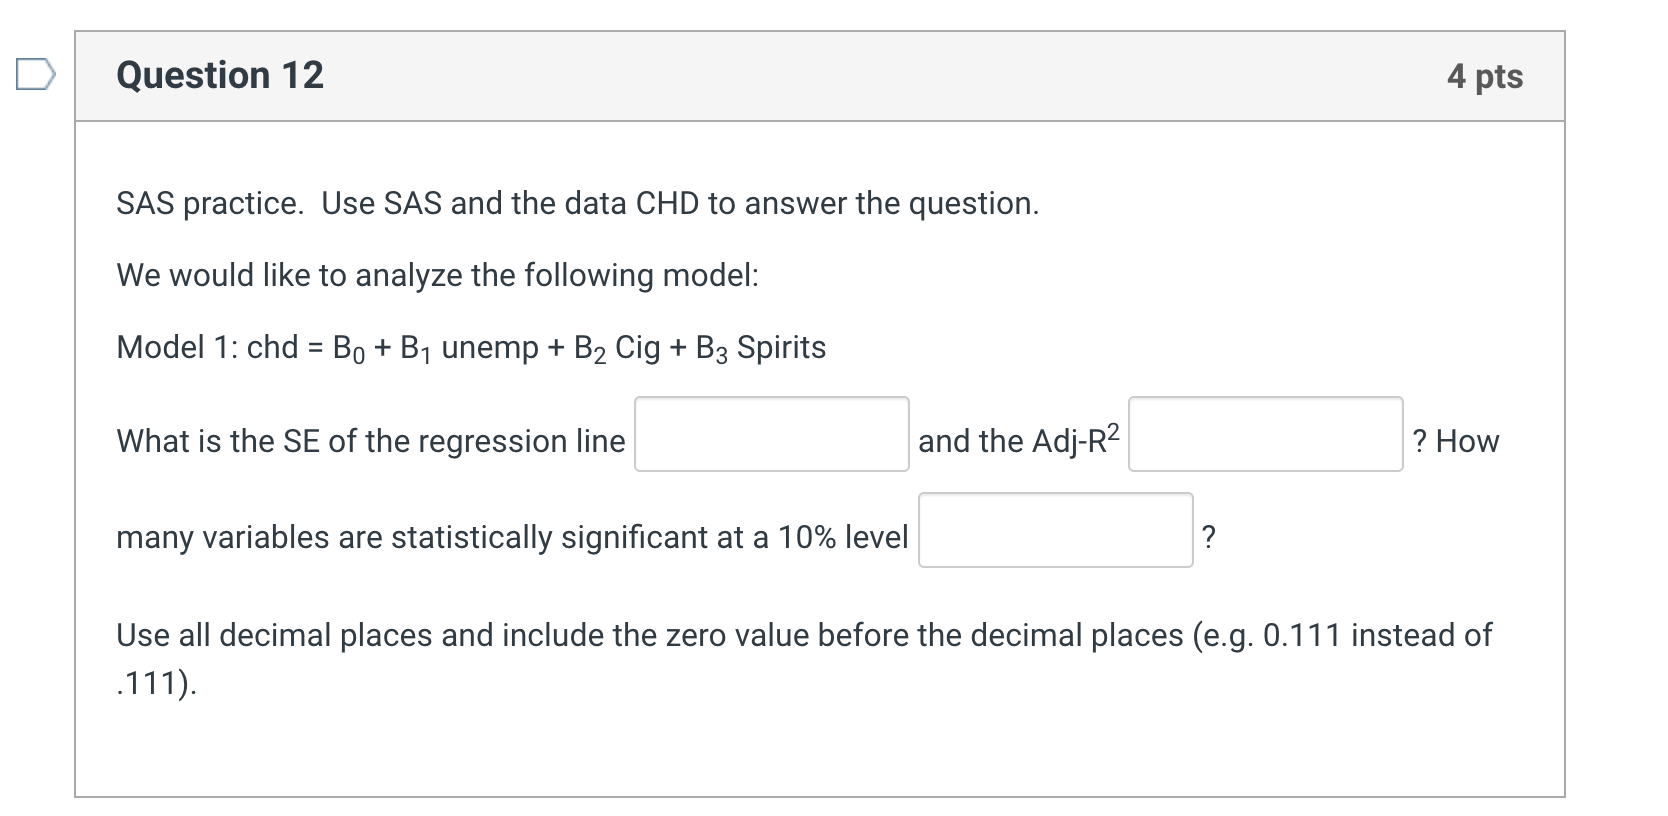The height and width of the screenshot is (816, 1668).
Task: Click the 'statistically significant at a 10% level' label
Action: [x=648, y=537]
